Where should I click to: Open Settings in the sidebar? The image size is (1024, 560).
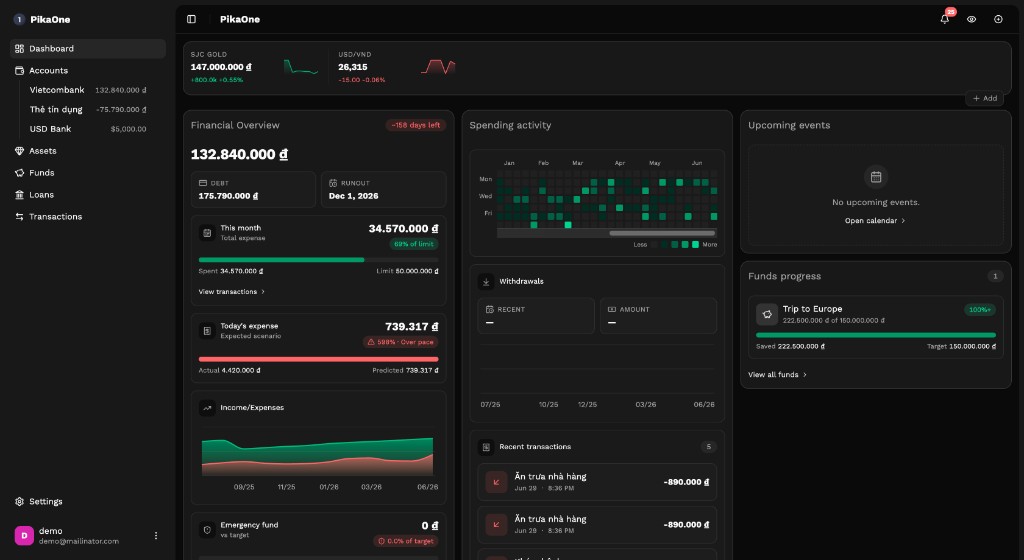point(88,502)
